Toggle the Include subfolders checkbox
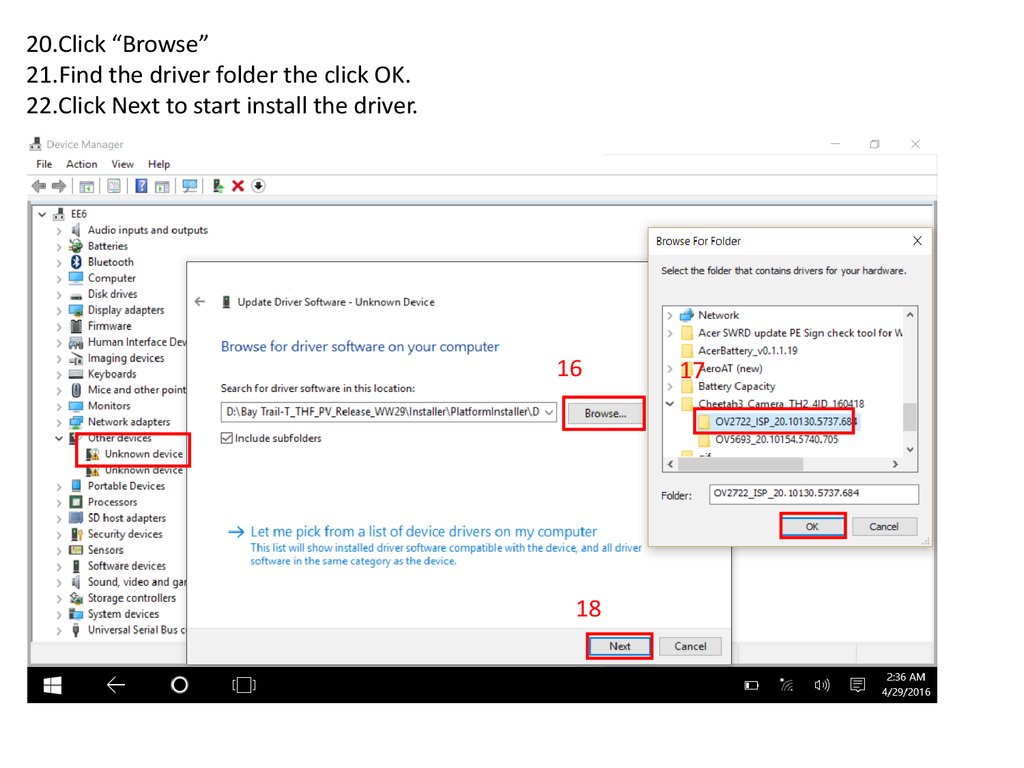This screenshot has height=768, width=1024. pyautogui.click(x=227, y=438)
